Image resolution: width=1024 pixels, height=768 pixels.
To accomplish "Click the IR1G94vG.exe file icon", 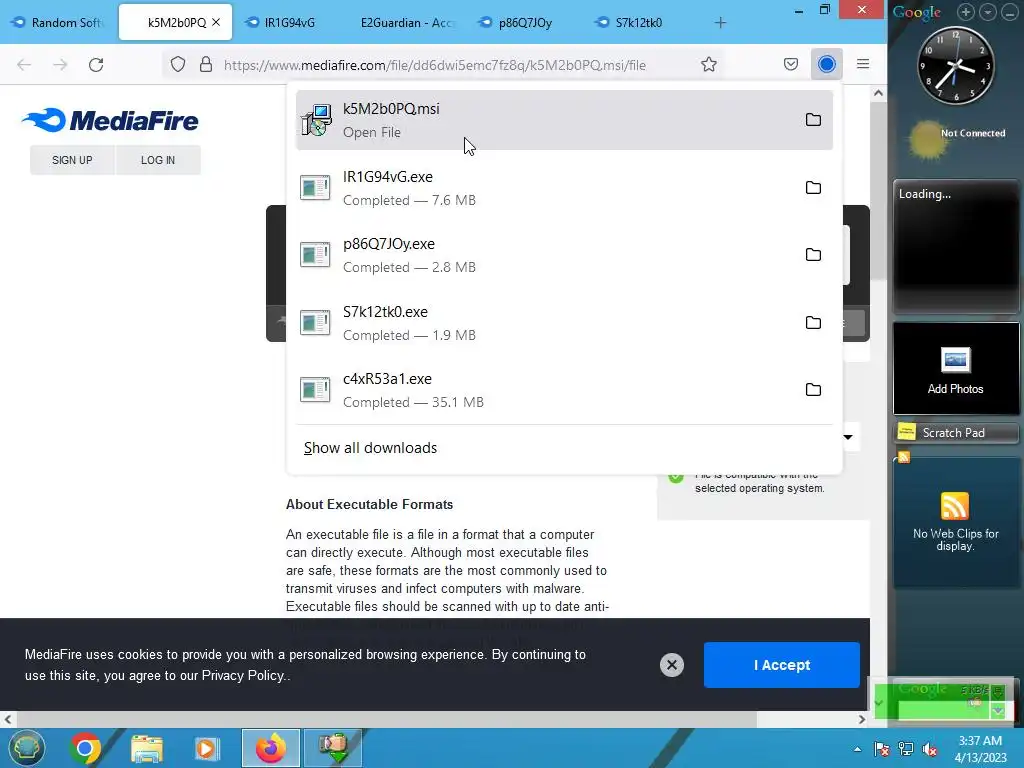I will point(315,187).
